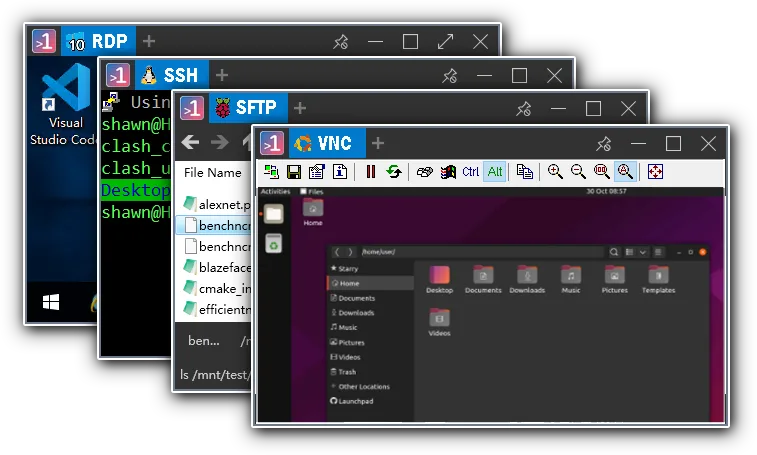Click file manager forward chevron
Image resolution: width=757 pixels, height=455 pixels.
click(x=350, y=252)
